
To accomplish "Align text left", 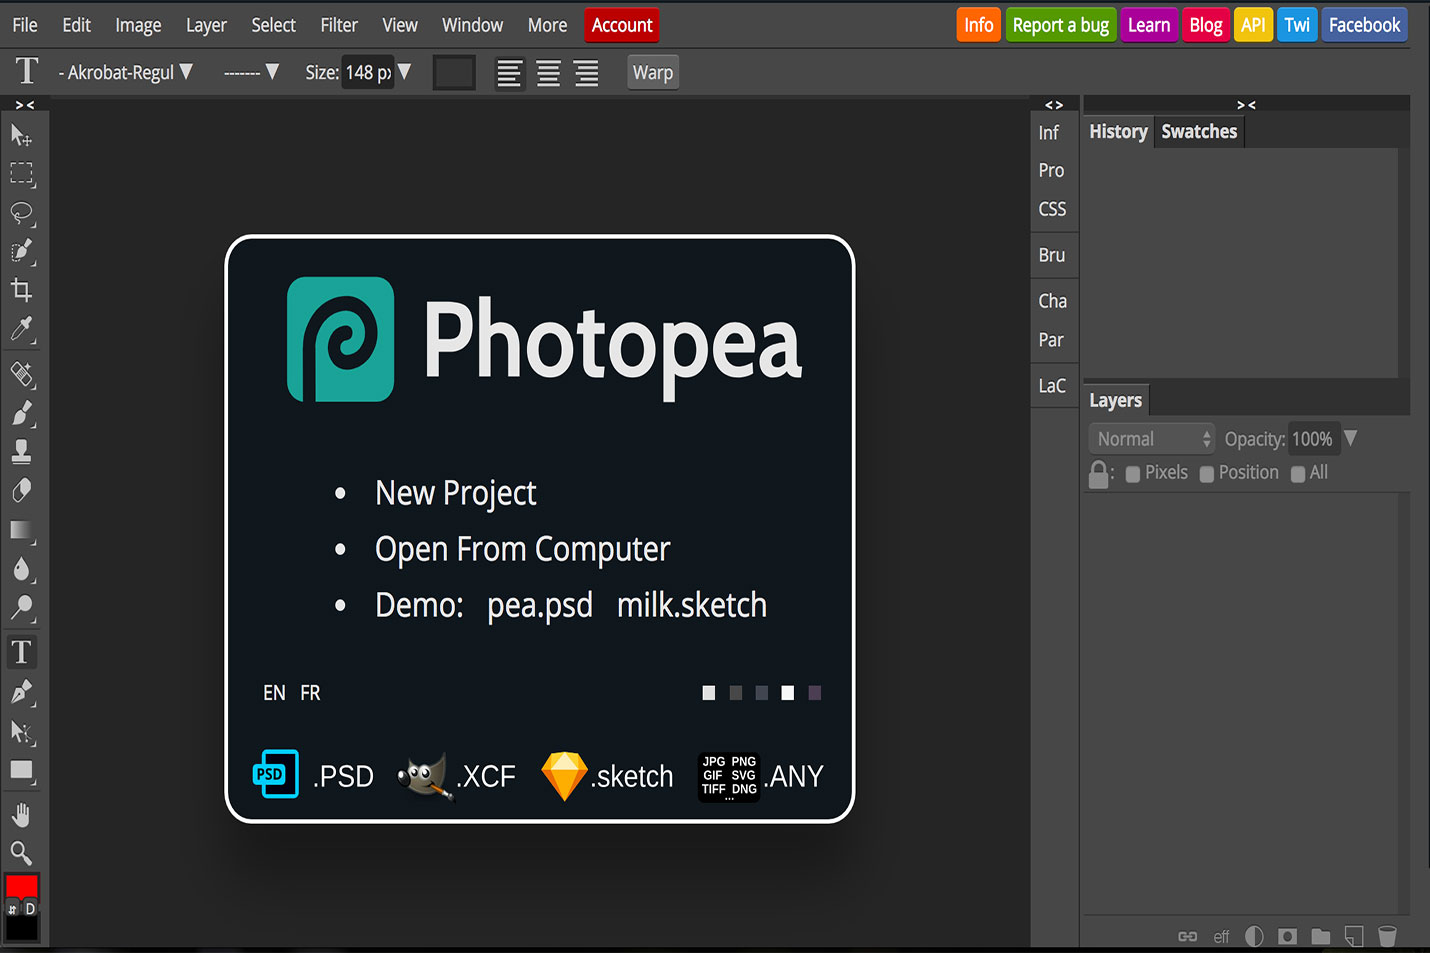I will pos(510,73).
